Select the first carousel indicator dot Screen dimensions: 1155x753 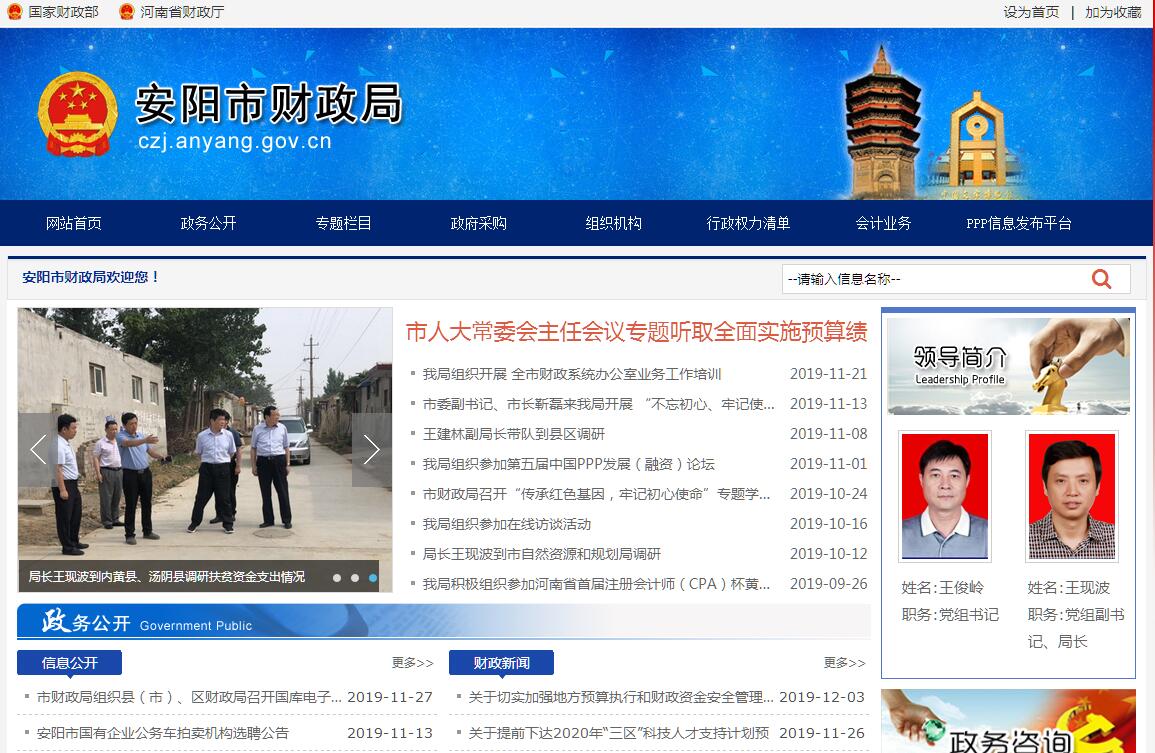[x=337, y=578]
